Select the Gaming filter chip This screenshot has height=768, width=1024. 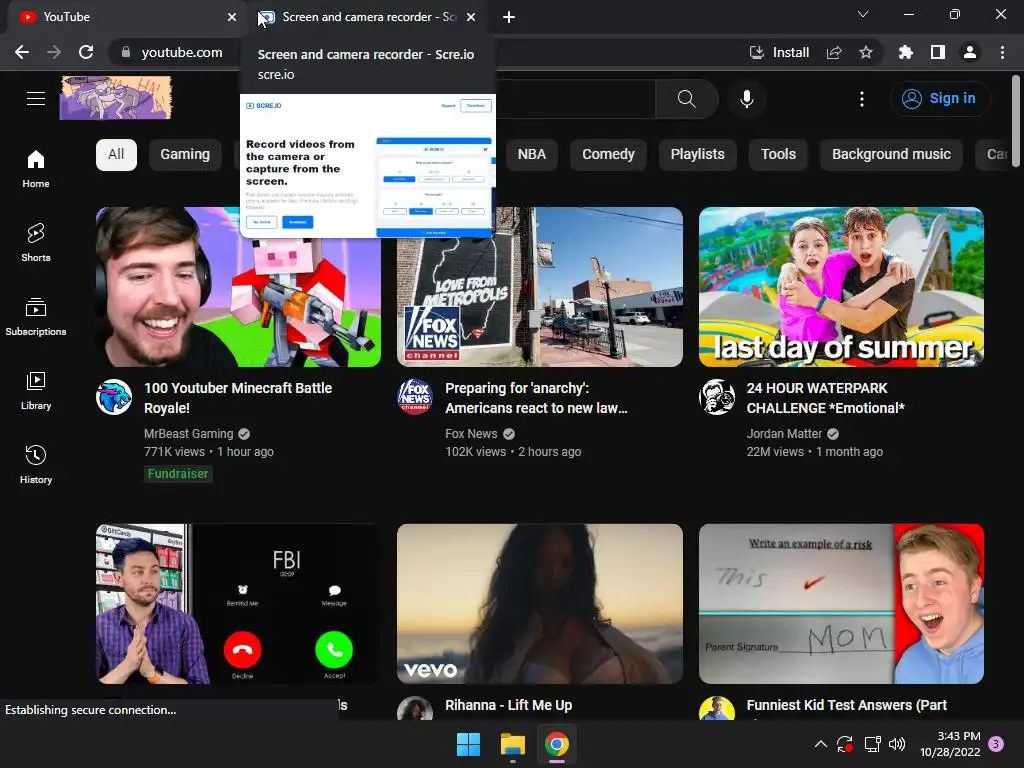coord(185,155)
